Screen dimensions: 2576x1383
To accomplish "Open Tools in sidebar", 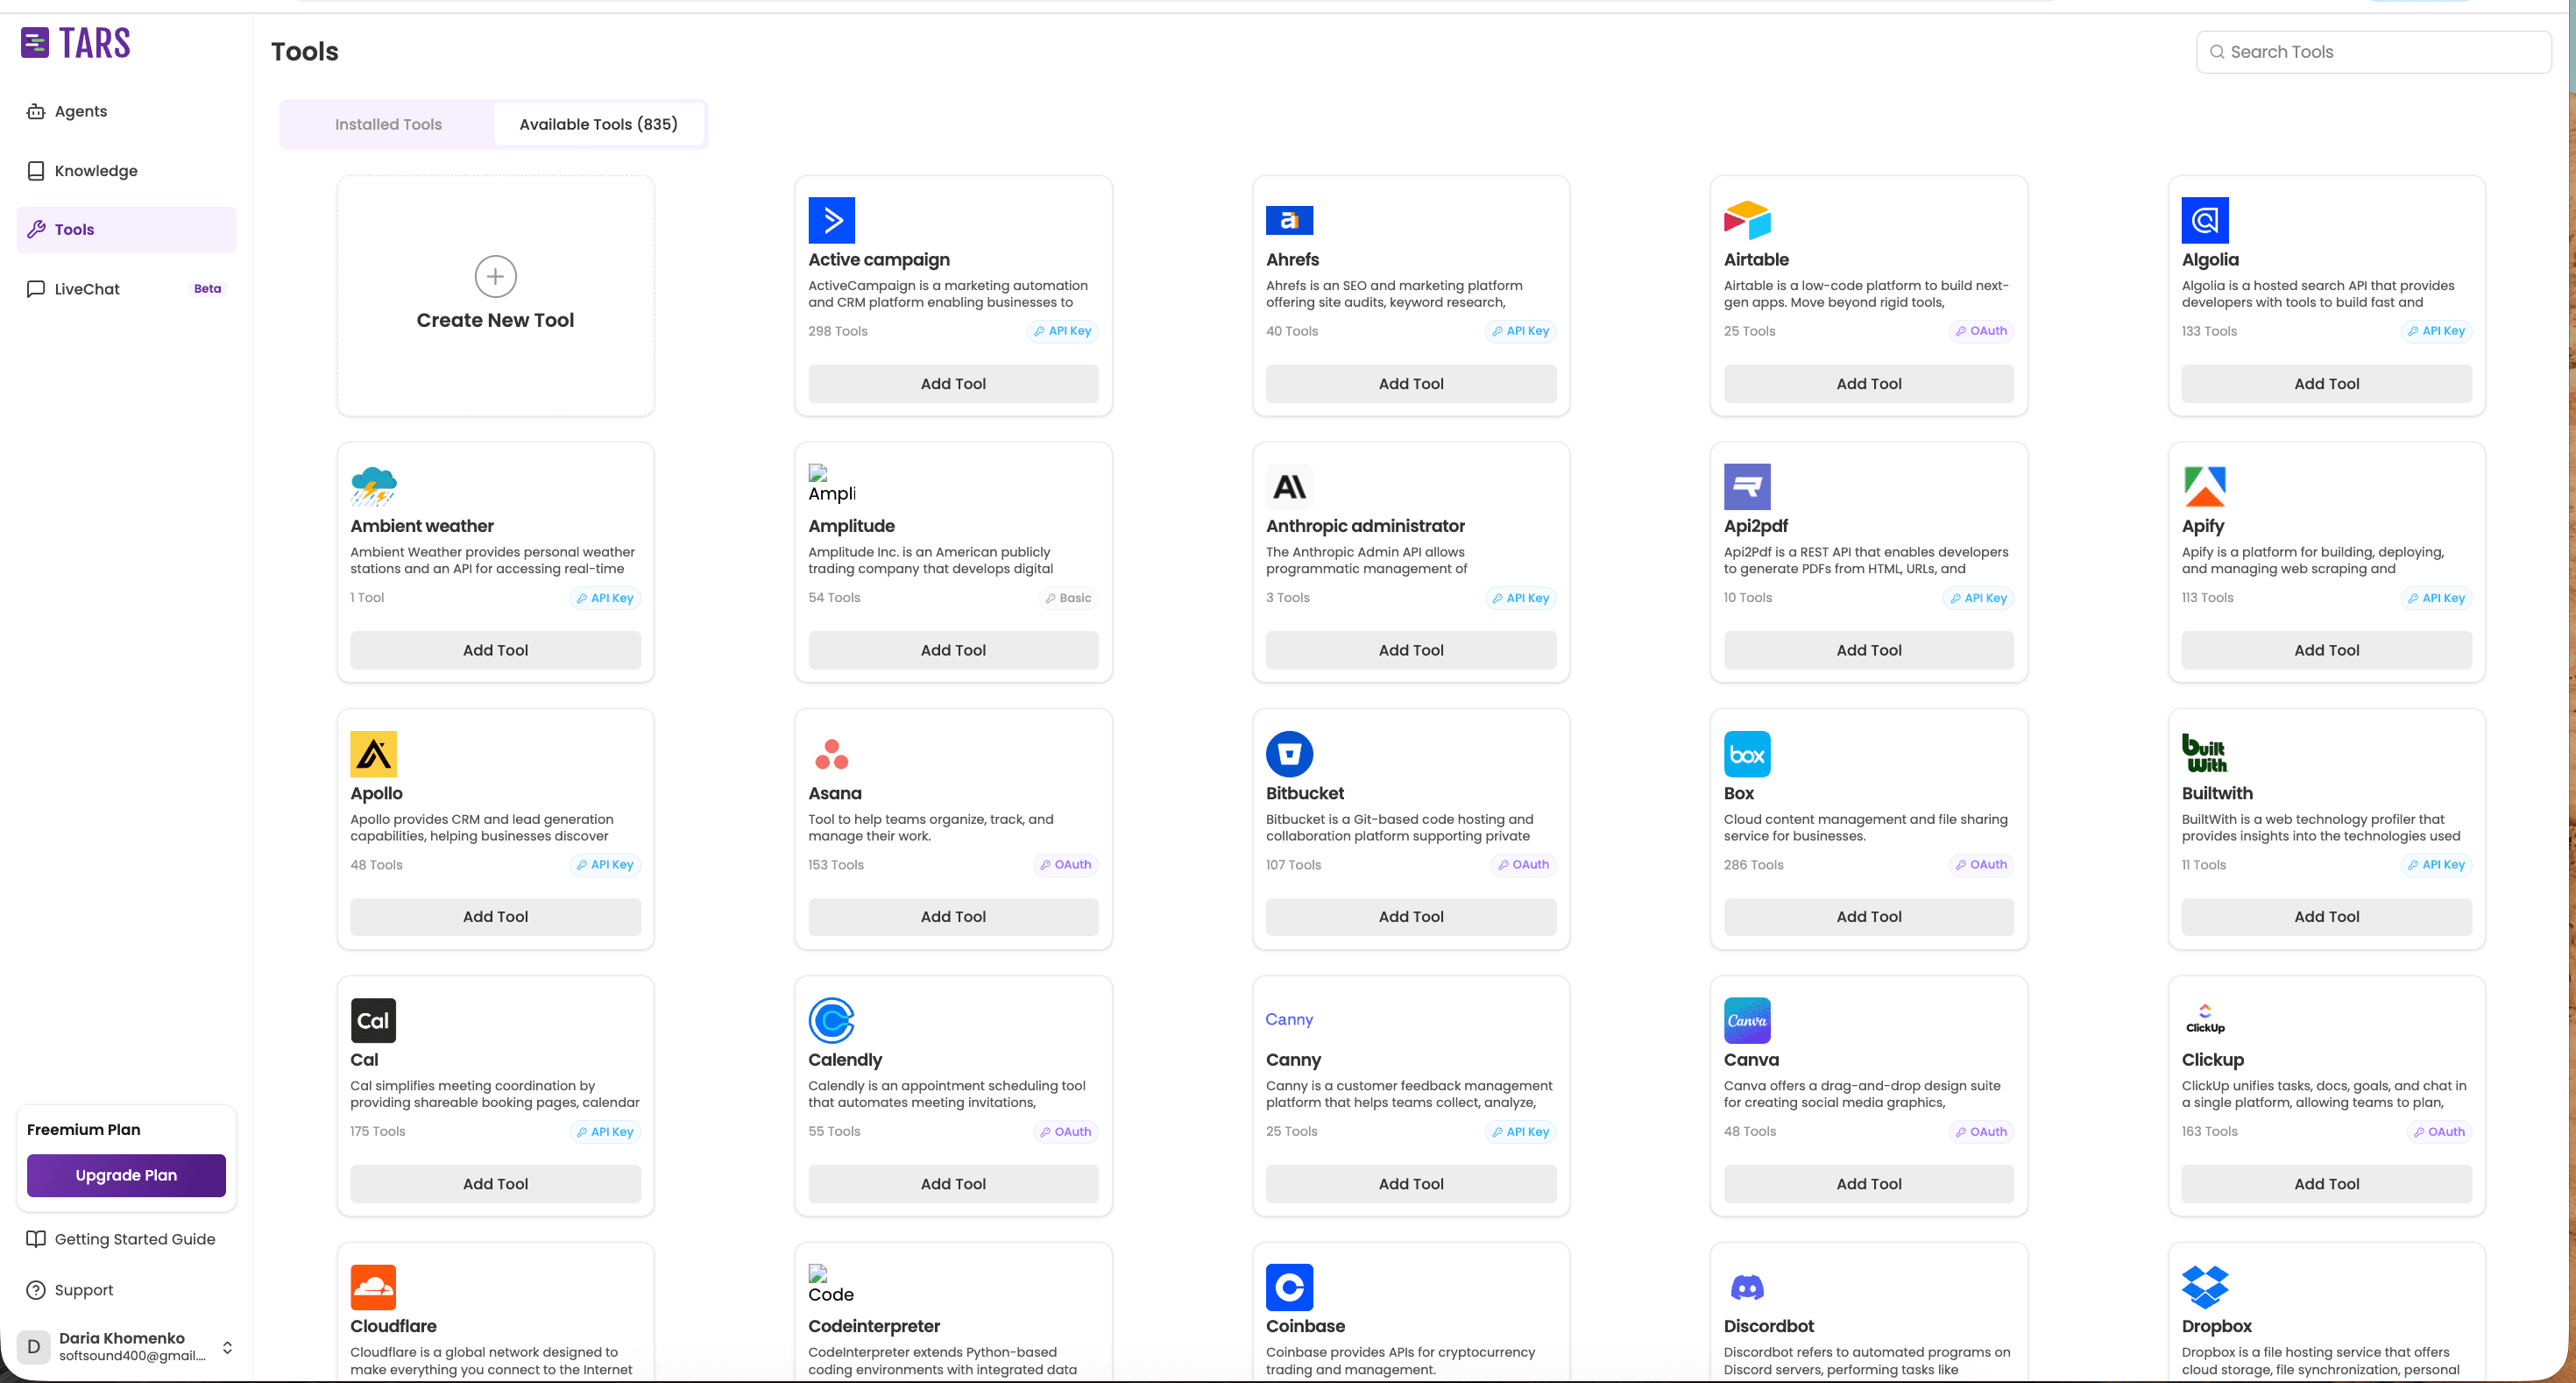I will pos(126,230).
